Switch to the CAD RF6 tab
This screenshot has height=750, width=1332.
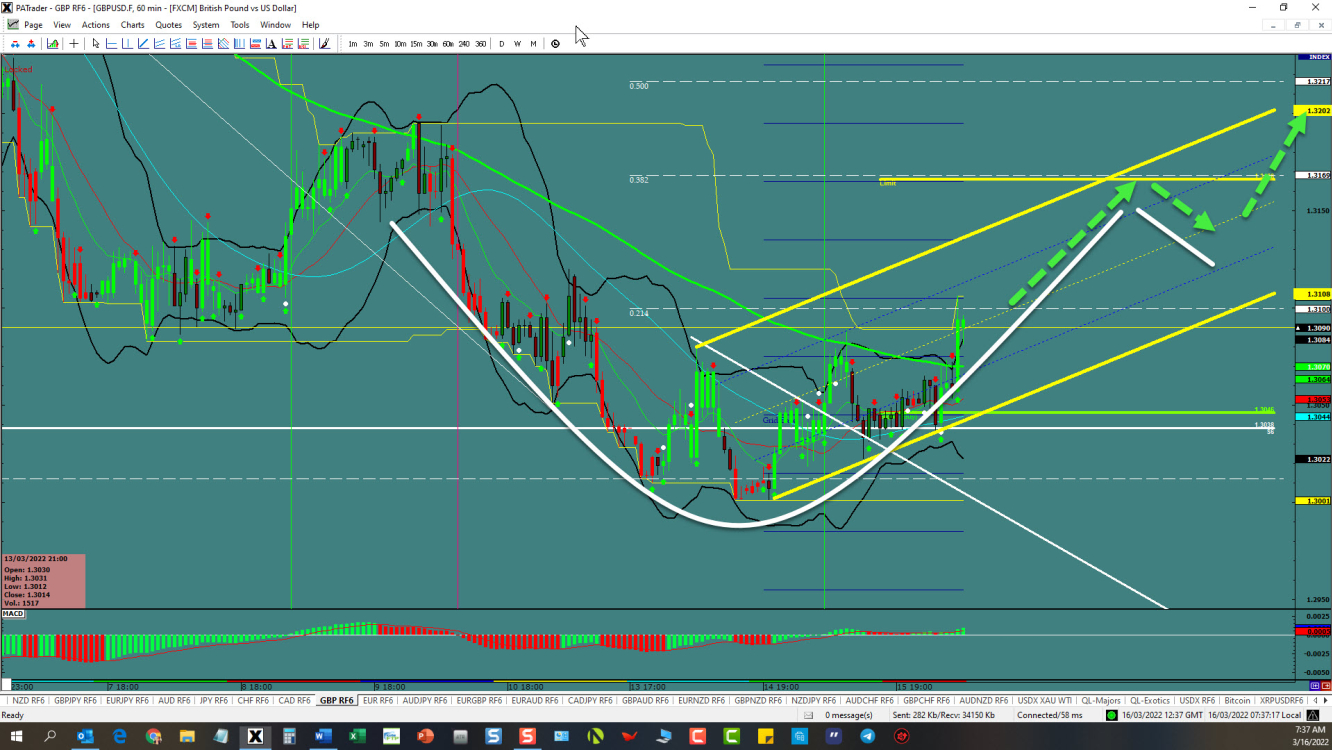(295, 700)
